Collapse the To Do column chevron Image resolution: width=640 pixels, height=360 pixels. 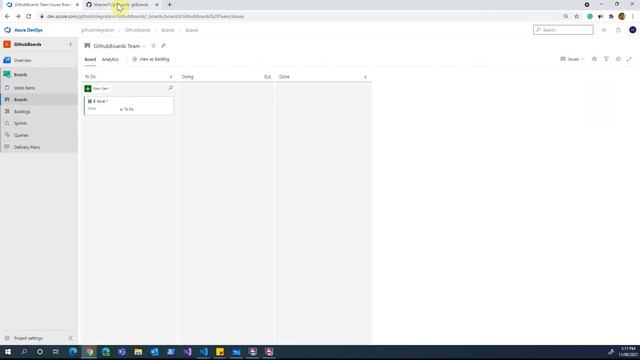point(171,77)
